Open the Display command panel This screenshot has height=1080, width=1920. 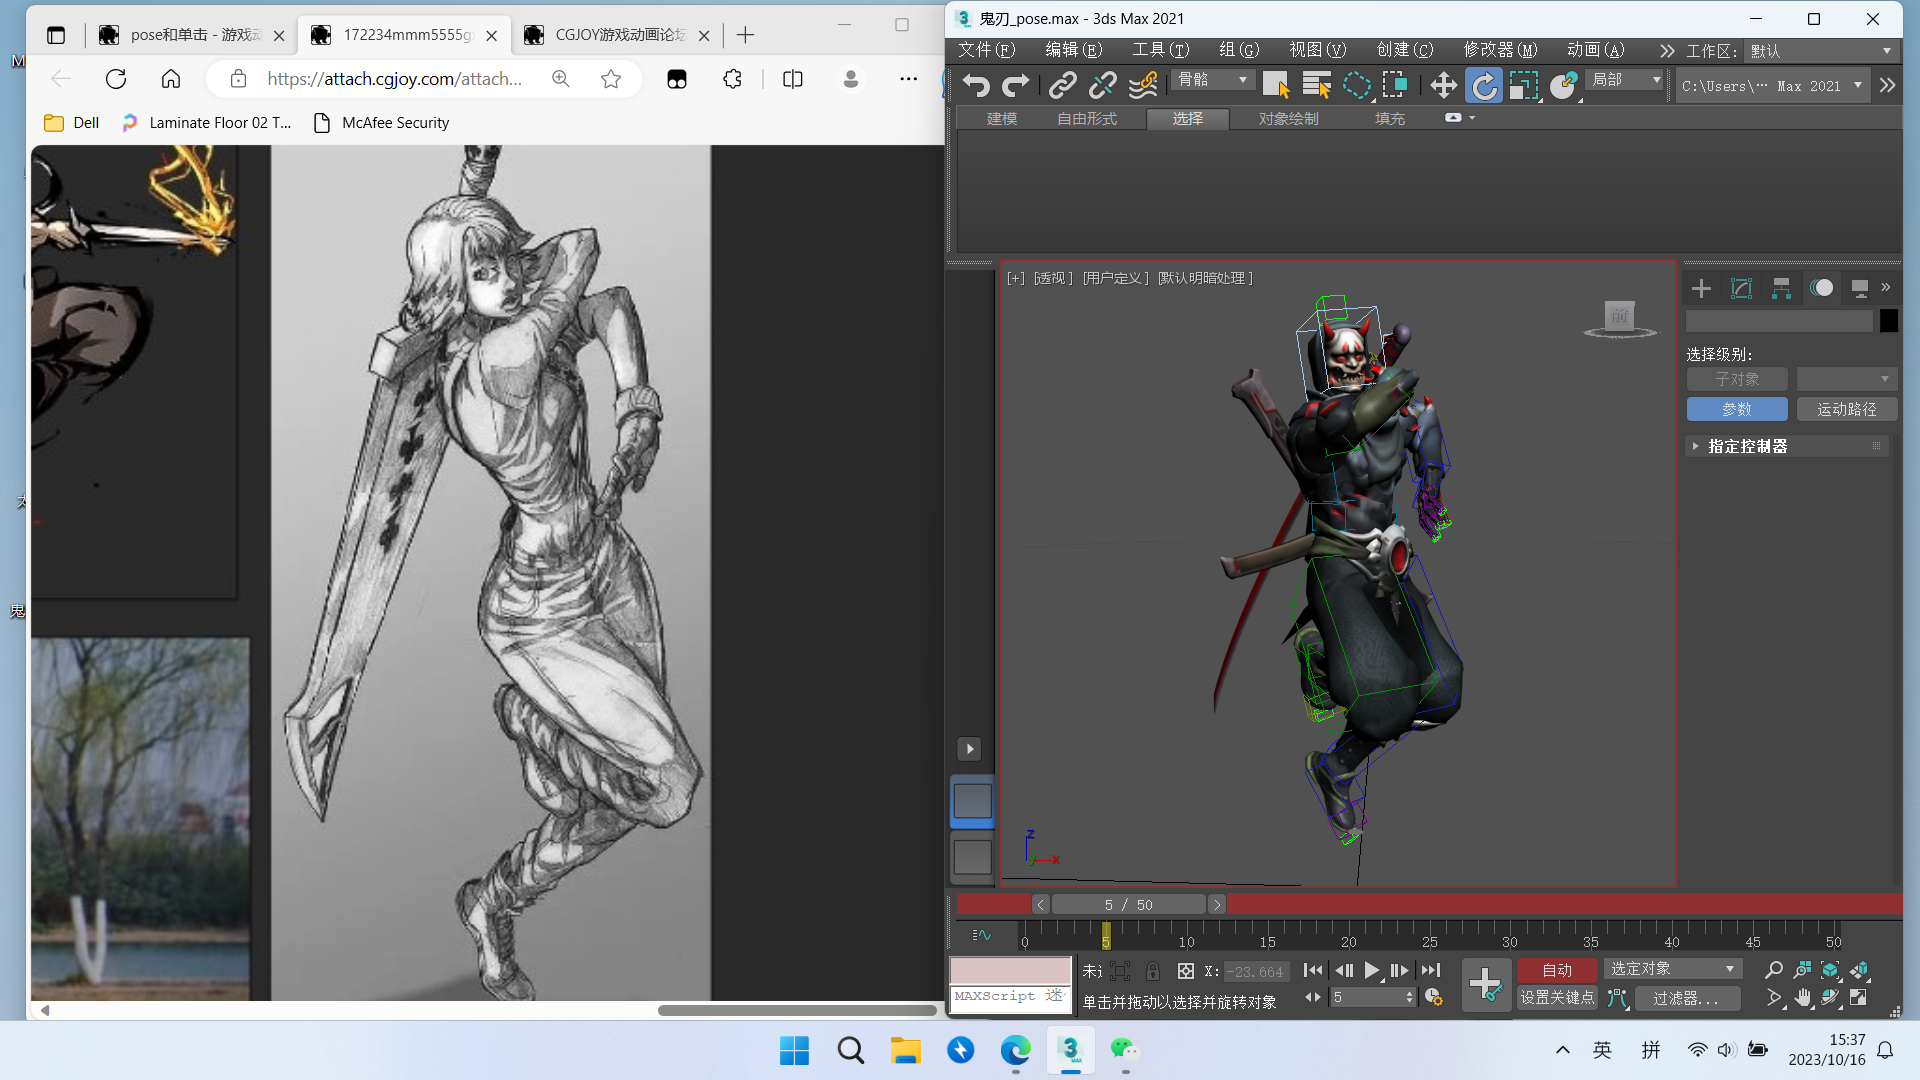click(x=1860, y=289)
